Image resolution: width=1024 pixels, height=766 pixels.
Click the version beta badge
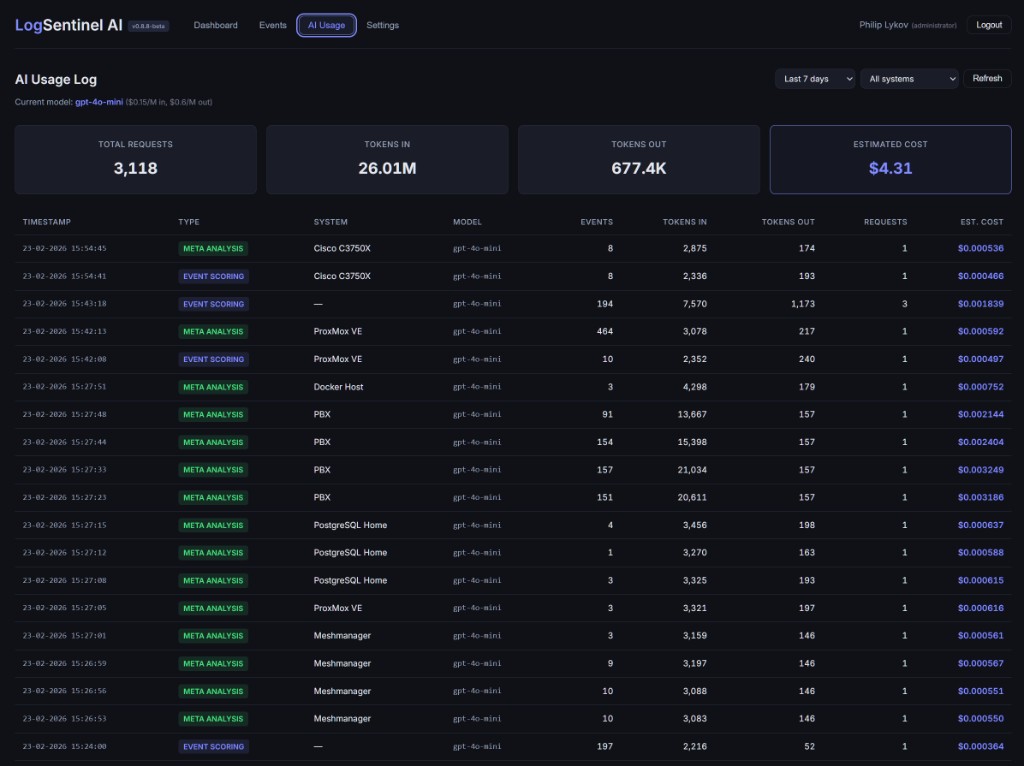point(148,26)
